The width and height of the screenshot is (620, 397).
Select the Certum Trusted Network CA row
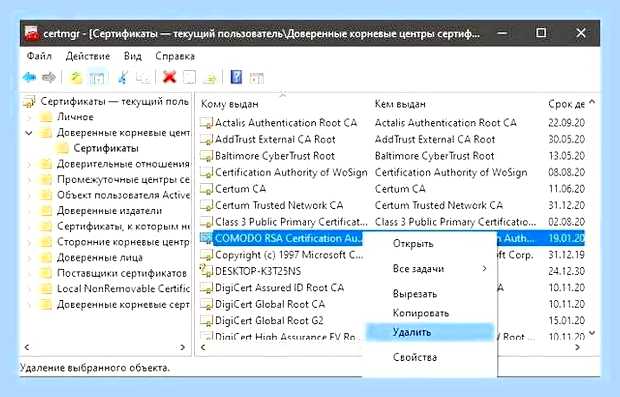[x=392, y=206]
